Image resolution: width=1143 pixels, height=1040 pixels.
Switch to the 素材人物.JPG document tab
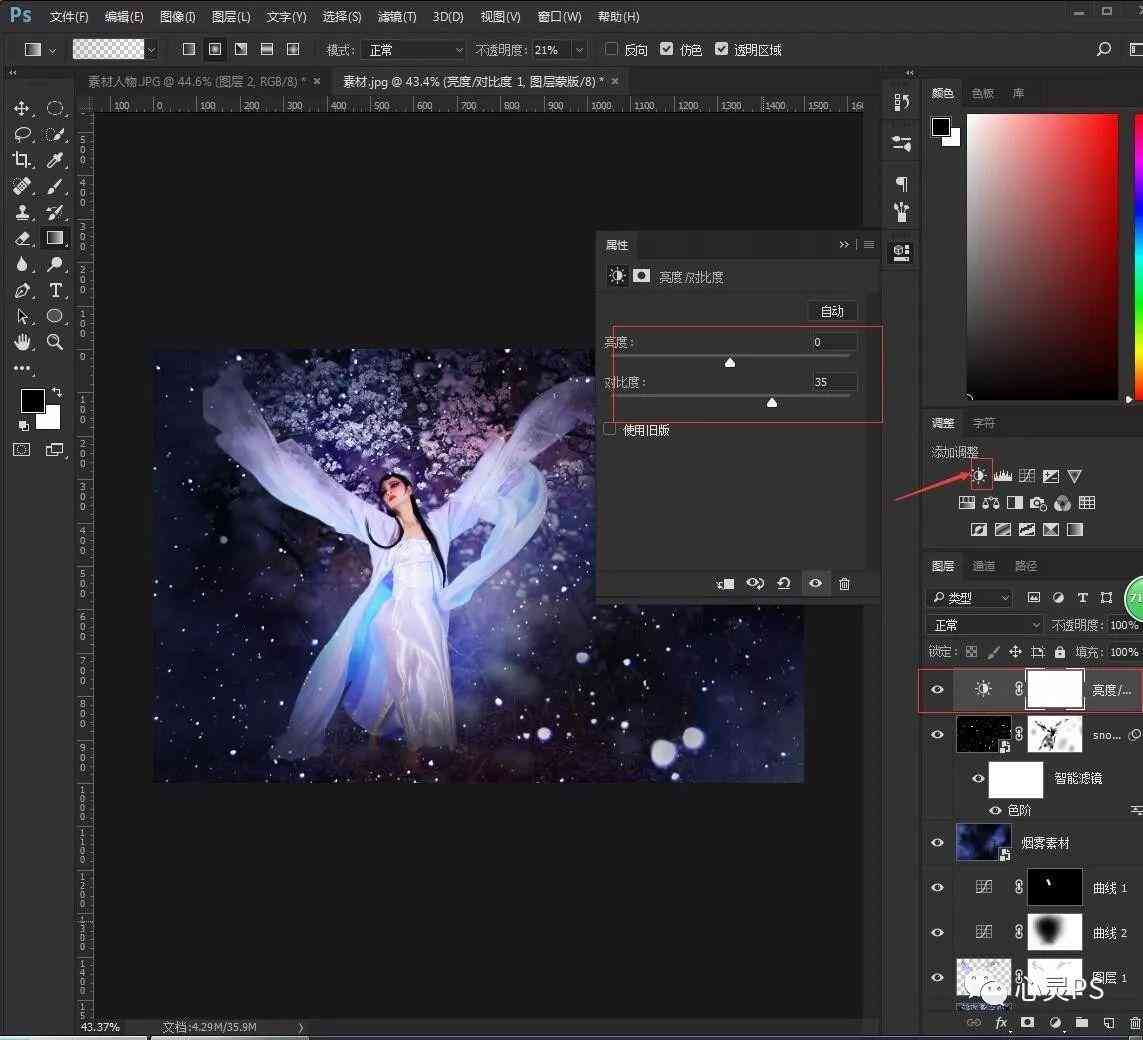pos(197,81)
